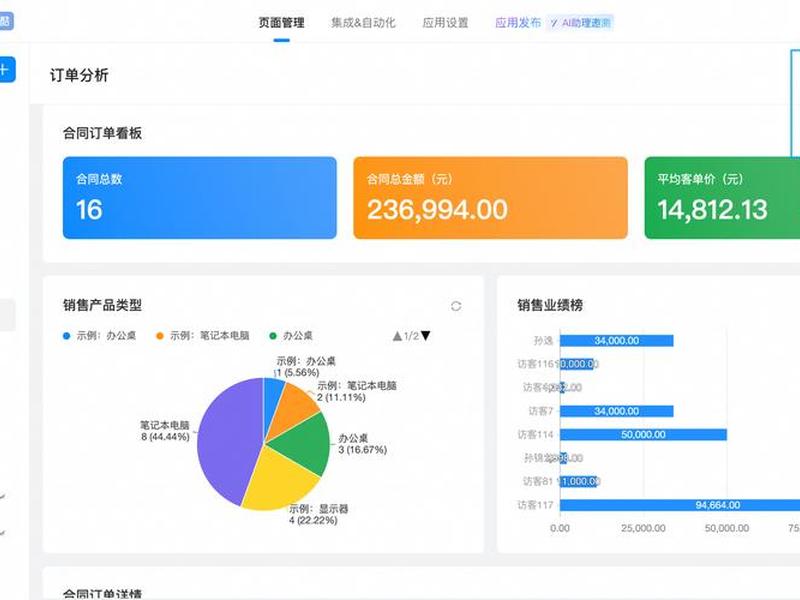Click the 销售产品类型 heading
The width and height of the screenshot is (800, 600).
click(x=102, y=305)
